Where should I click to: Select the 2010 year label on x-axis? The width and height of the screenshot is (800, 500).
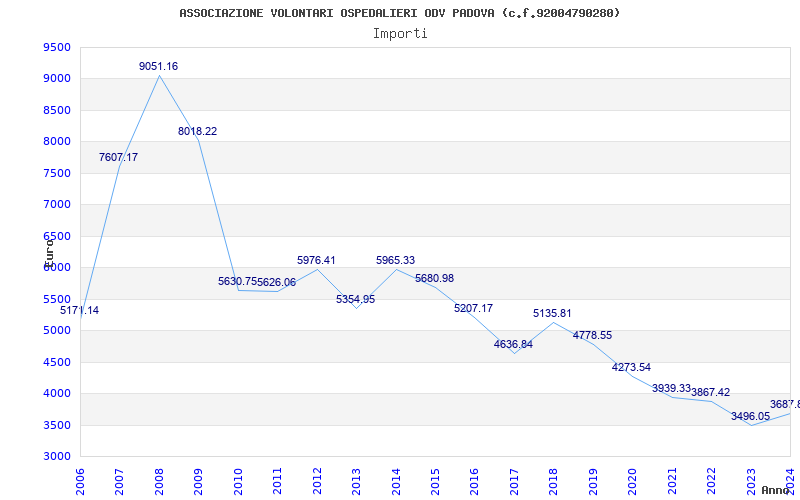(238, 482)
